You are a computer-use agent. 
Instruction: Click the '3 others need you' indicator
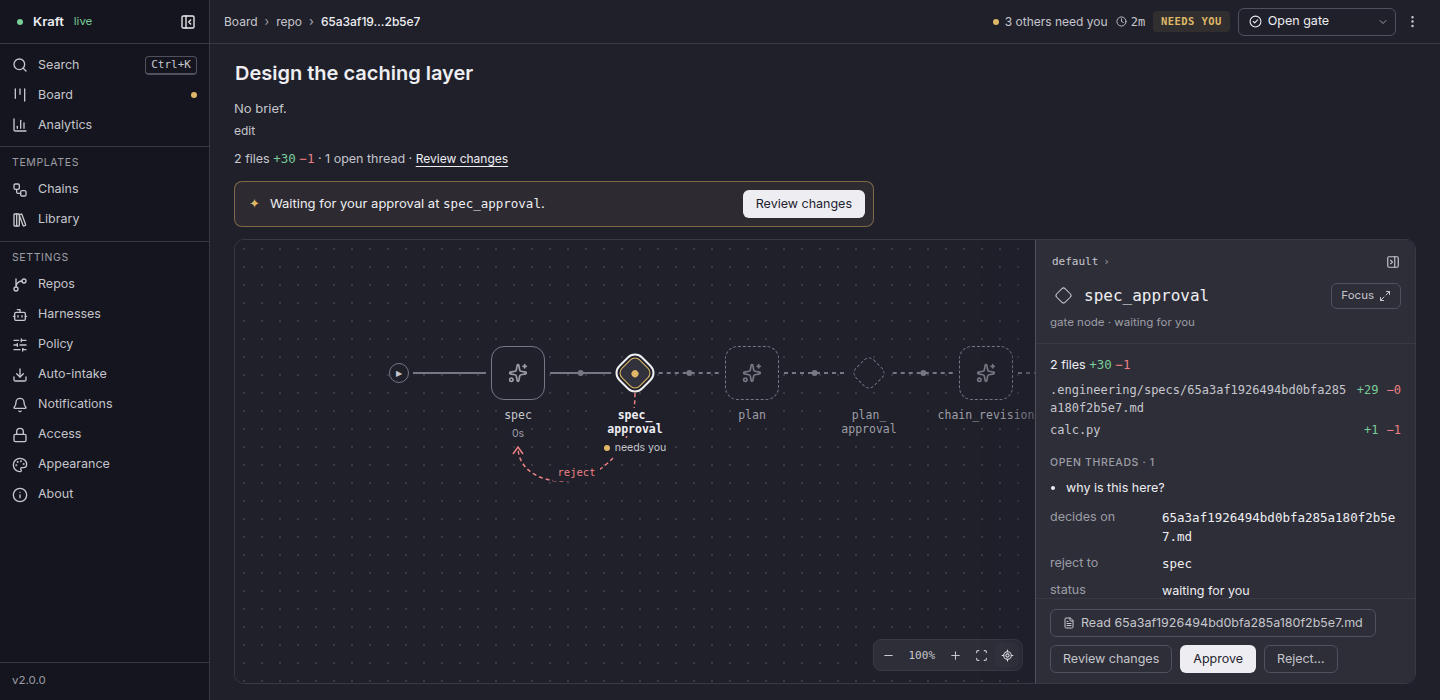point(1050,21)
